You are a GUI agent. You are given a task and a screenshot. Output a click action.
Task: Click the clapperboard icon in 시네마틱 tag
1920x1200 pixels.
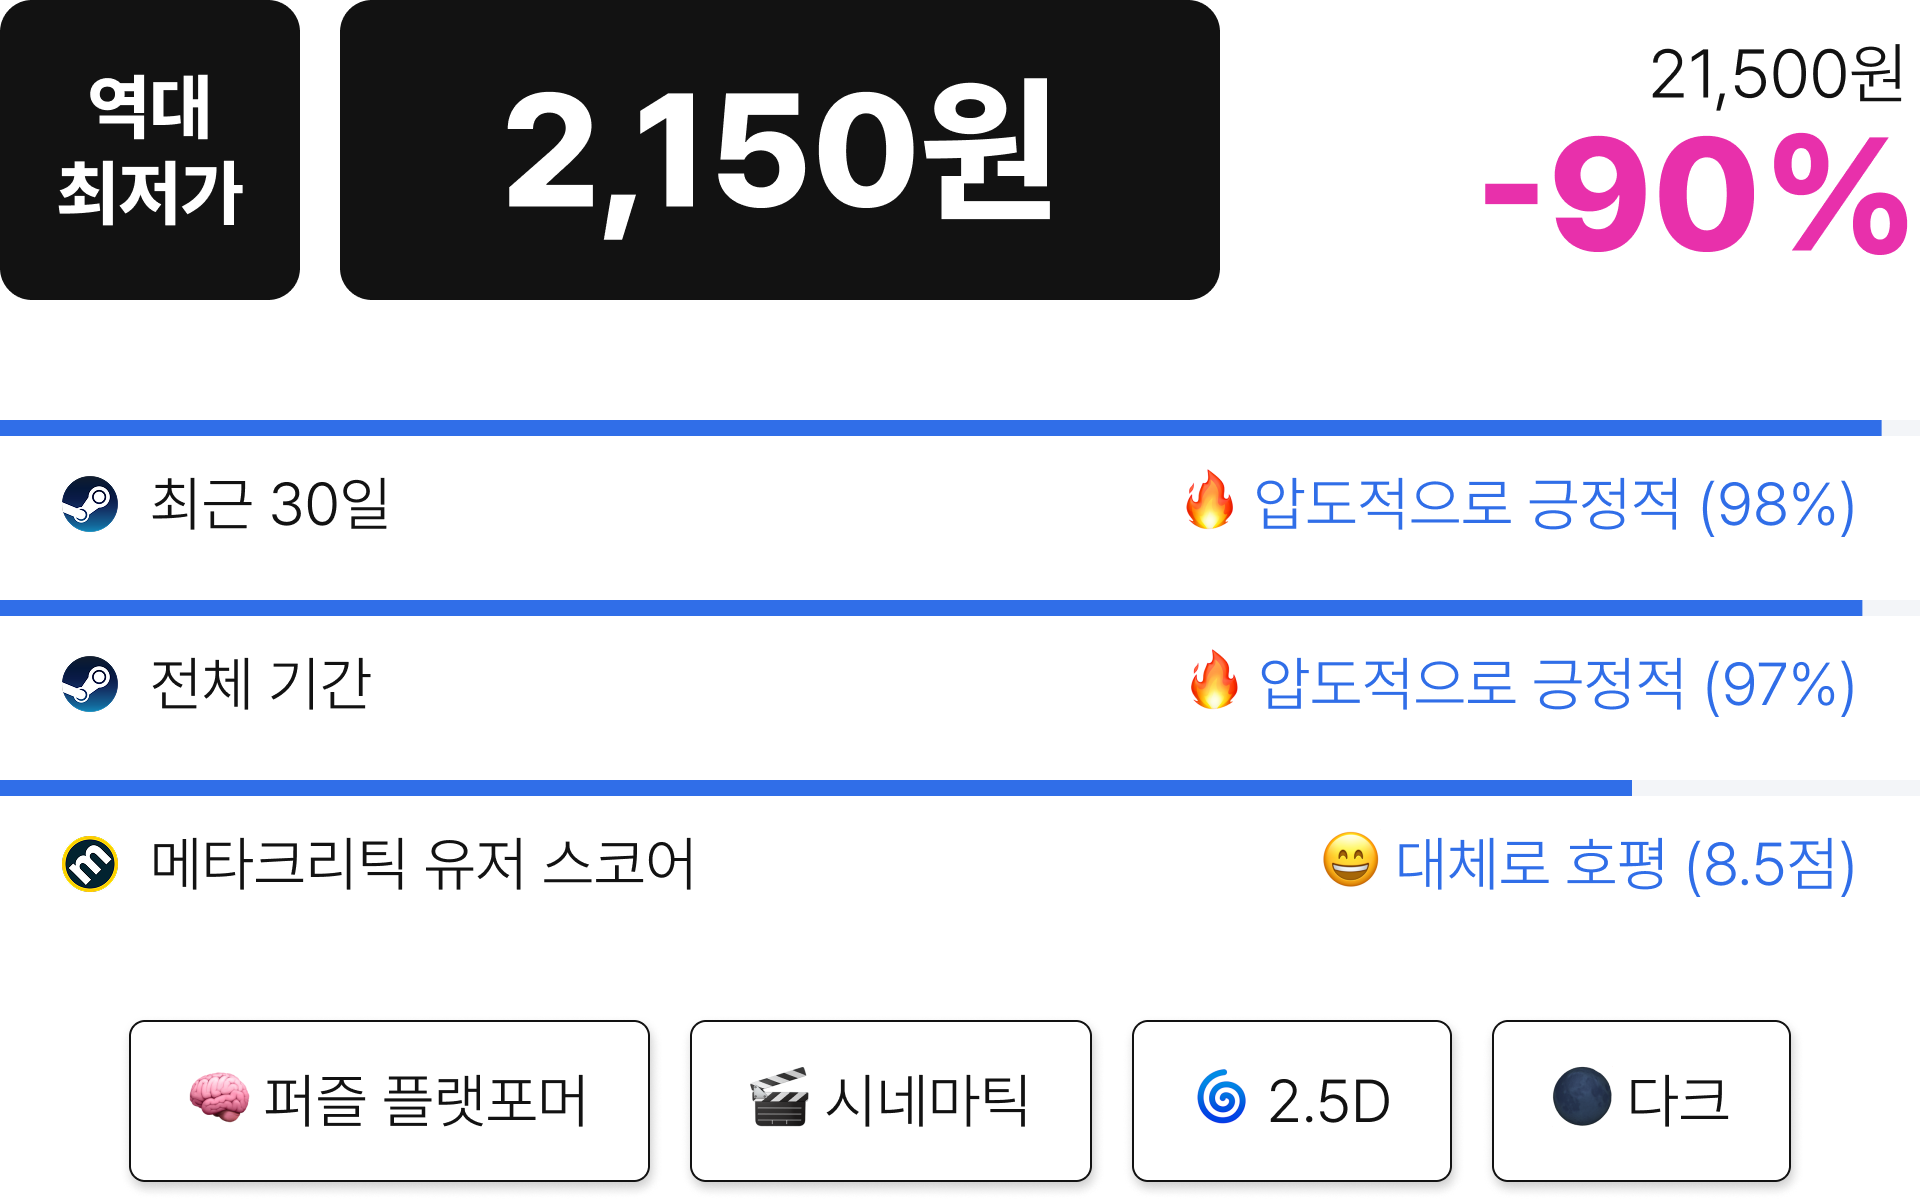pyautogui.click(x=779, y=1097)
